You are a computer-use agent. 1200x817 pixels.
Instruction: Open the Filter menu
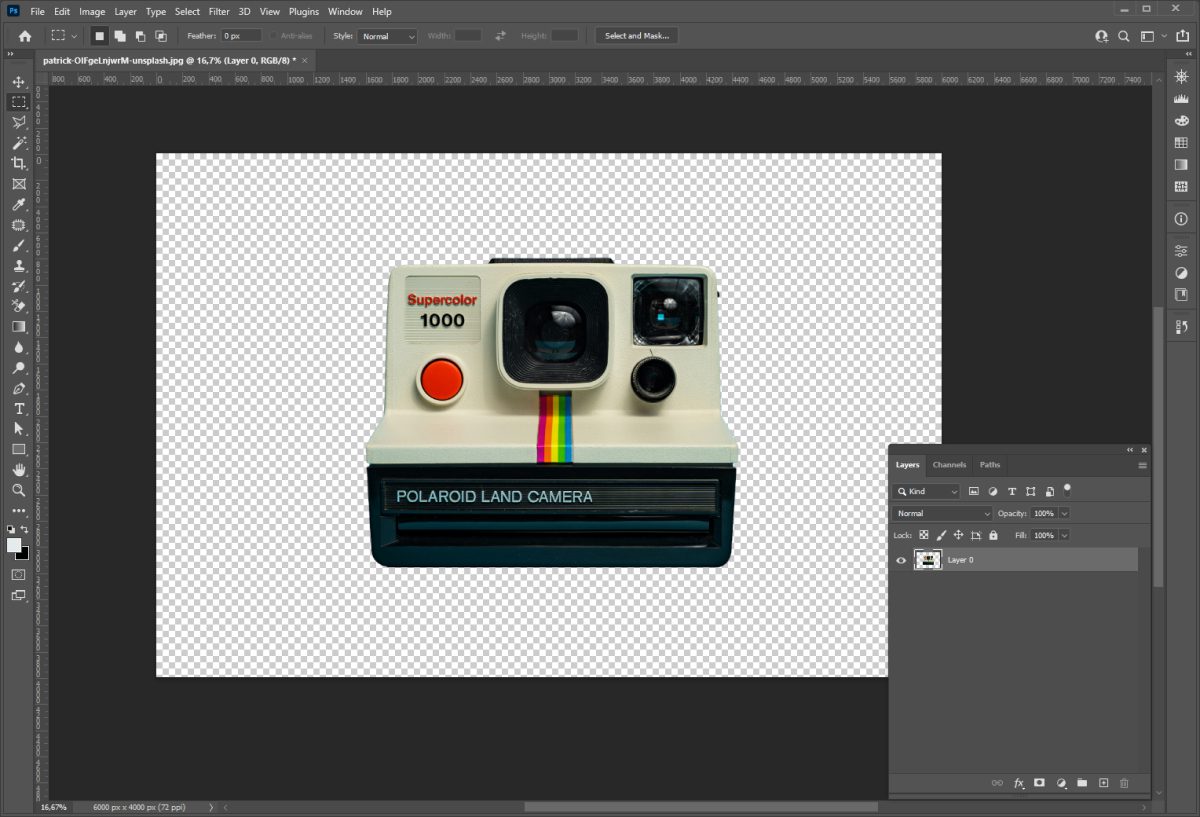tap(219, 11)
